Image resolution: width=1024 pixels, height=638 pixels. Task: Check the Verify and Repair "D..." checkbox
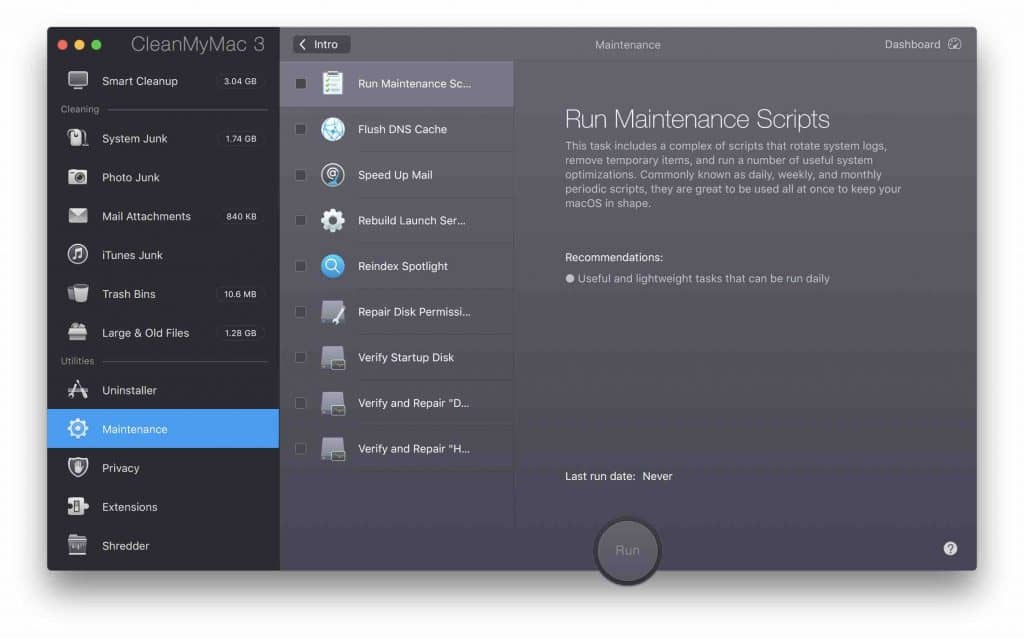coord(300,403)
